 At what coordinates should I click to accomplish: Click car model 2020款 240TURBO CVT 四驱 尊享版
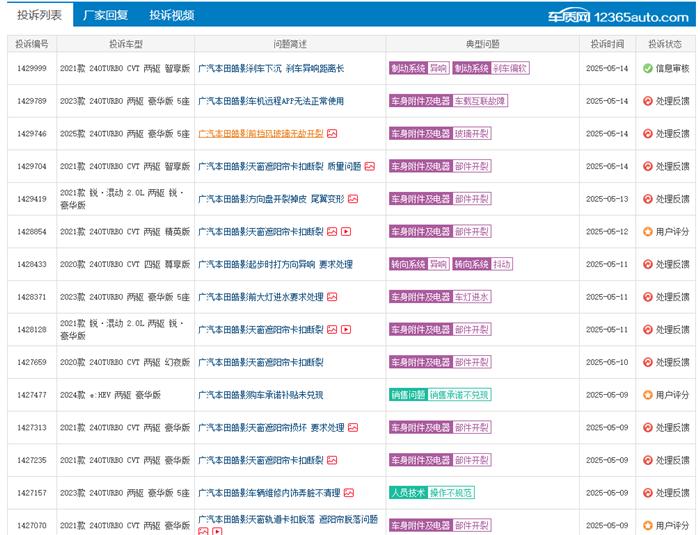[x=125, y=264]
